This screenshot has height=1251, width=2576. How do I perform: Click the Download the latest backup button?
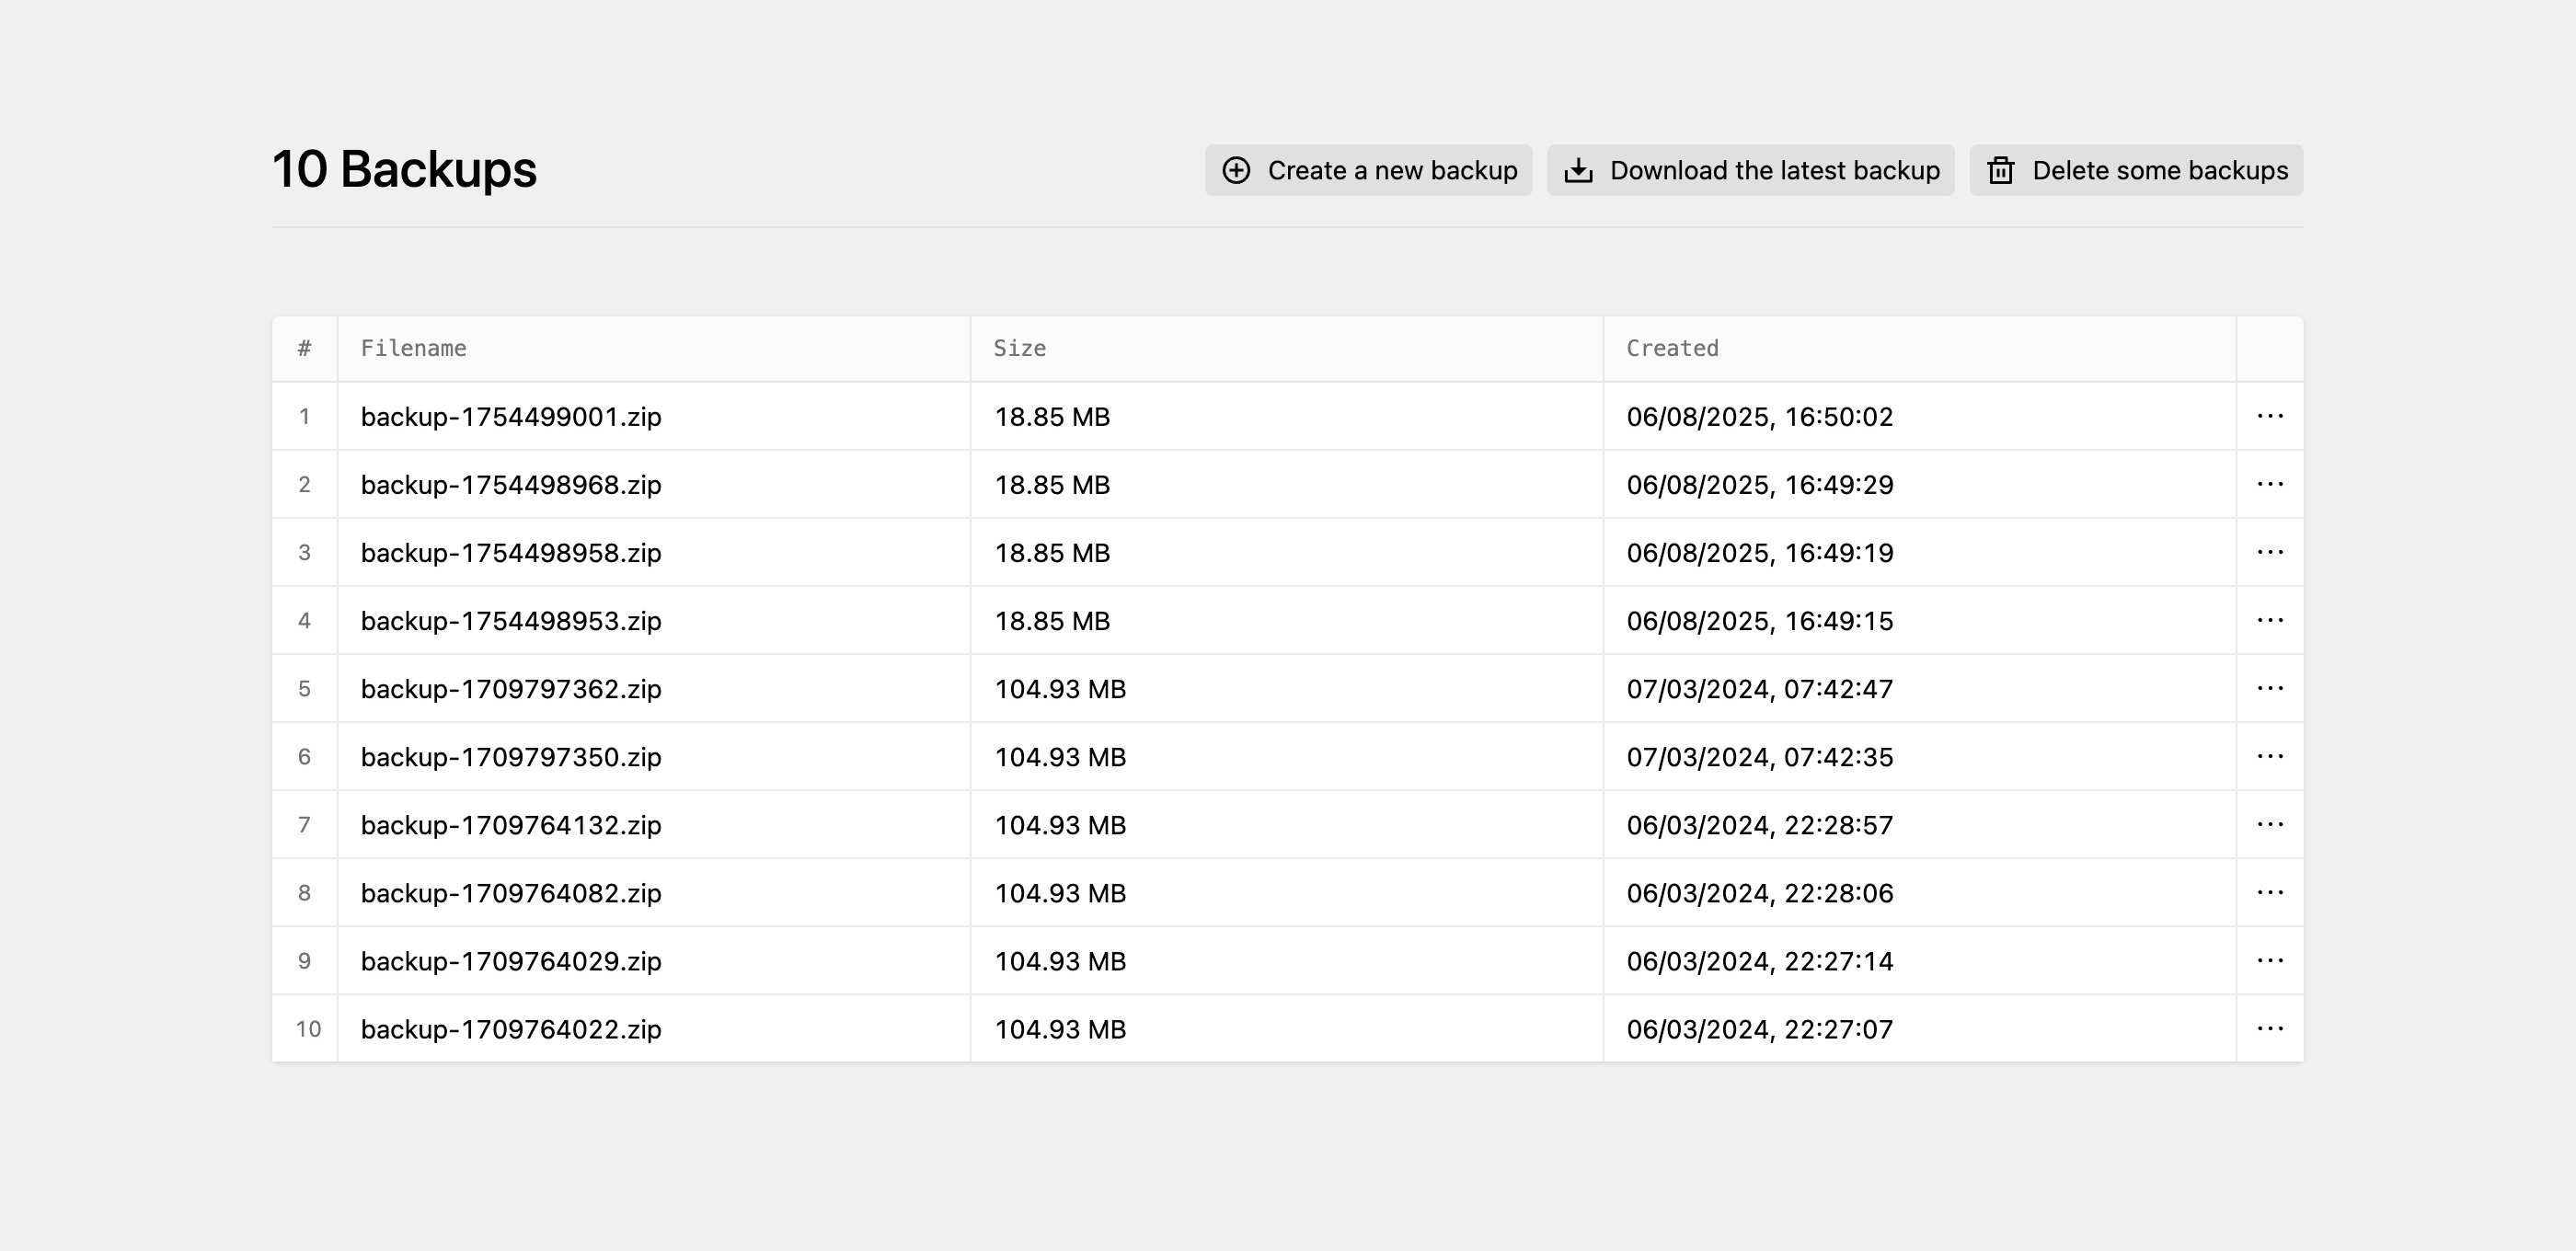pos(1750,170)
